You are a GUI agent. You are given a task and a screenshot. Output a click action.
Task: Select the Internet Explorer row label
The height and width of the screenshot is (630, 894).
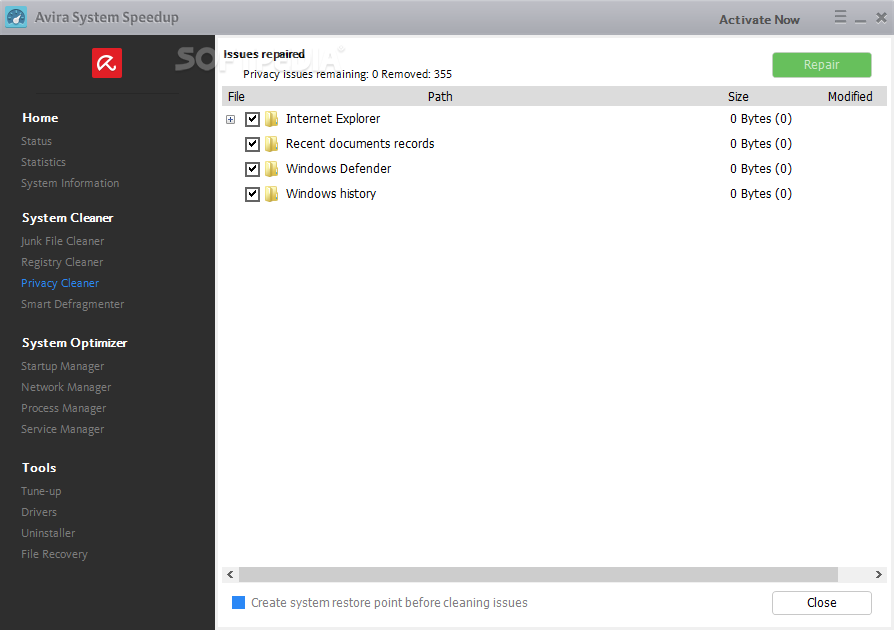pyautogui.click(x=333, y=119)
